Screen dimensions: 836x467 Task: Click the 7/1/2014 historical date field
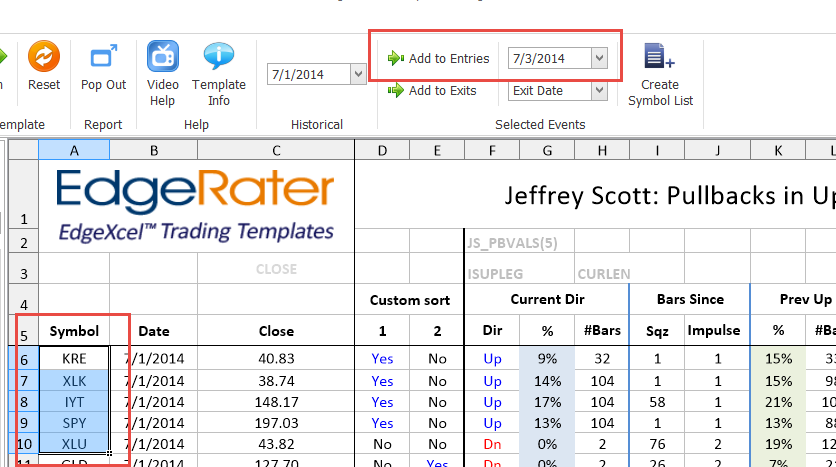pos(309,74)
